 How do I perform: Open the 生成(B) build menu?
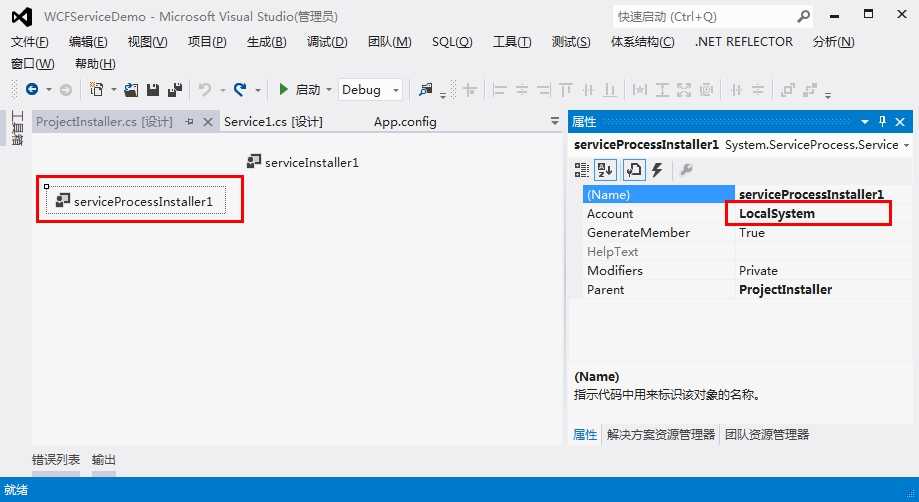click(267, 42)
